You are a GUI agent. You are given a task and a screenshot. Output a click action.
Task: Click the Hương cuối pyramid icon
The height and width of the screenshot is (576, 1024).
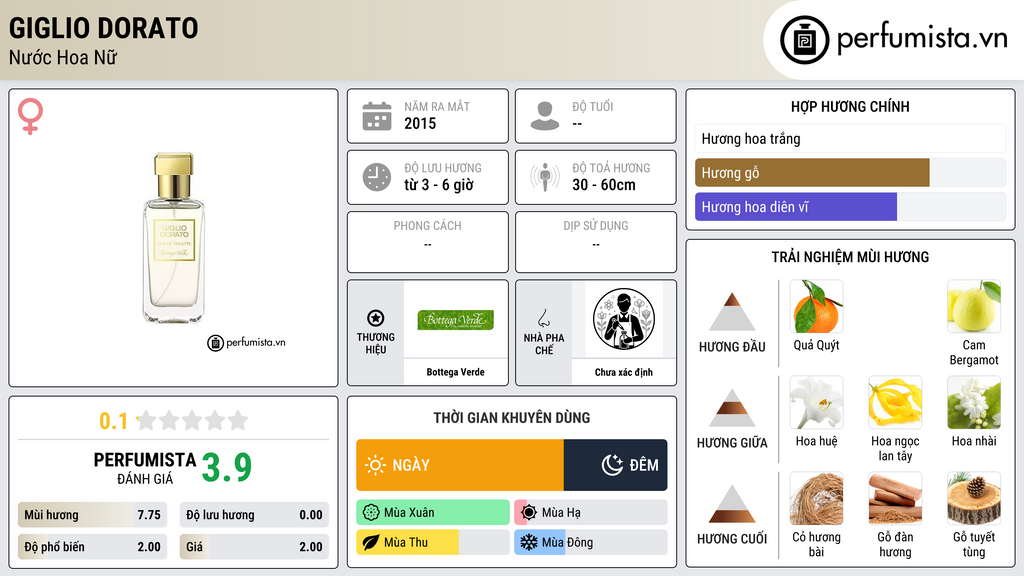[x=732, y=504]
